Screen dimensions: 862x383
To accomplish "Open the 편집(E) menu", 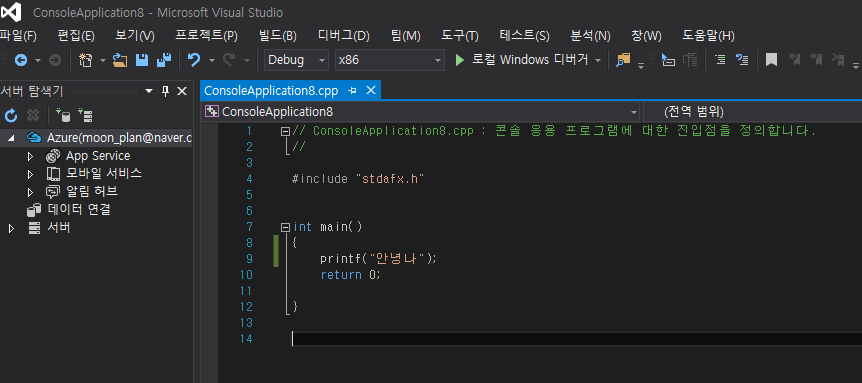I will coord(76,36).
